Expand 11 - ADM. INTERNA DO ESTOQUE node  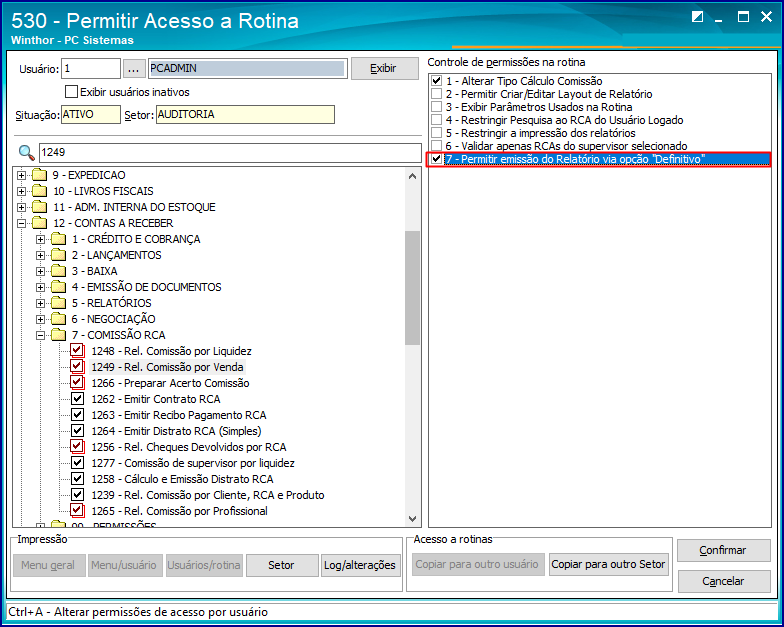tap(22, 208)
